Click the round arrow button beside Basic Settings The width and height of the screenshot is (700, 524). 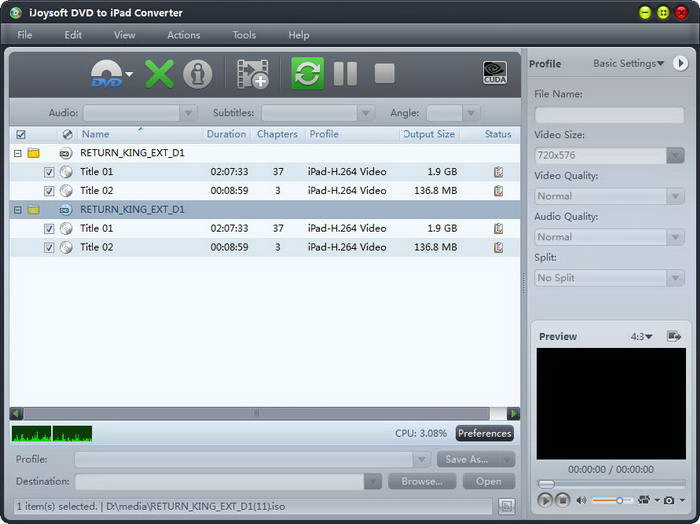(680, 63)
